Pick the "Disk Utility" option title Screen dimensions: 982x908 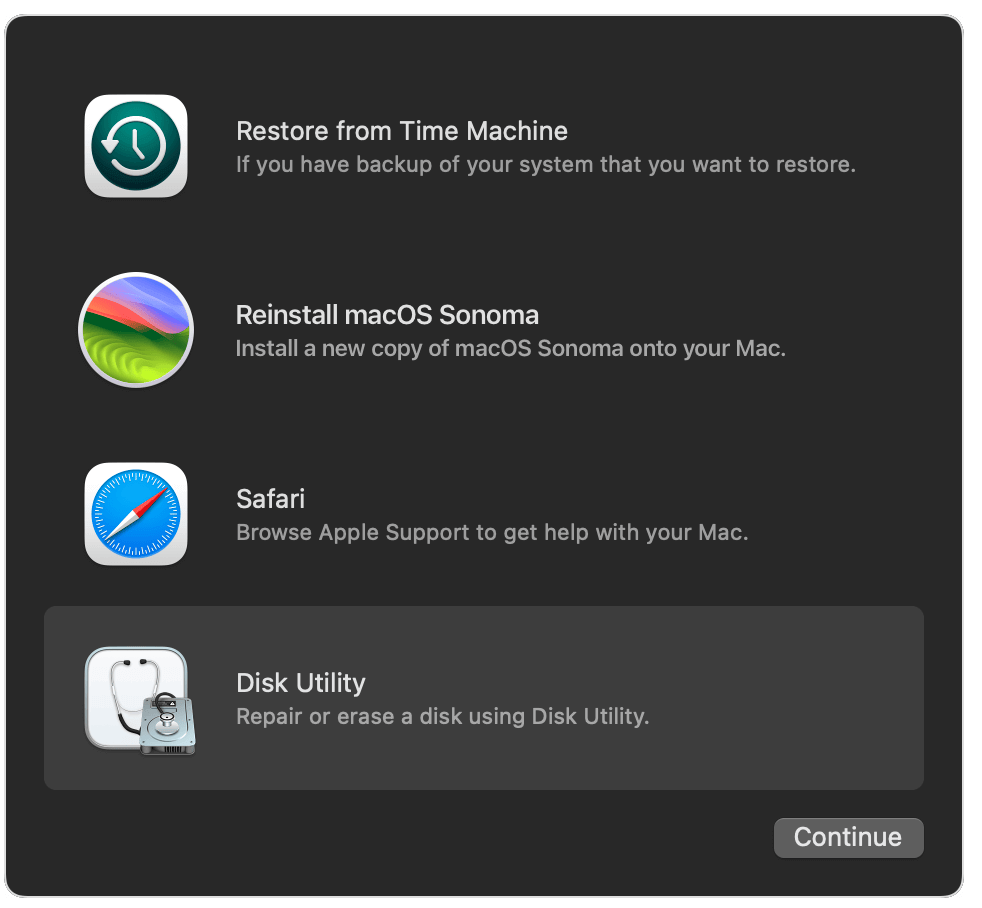click(x=300, y=683)
